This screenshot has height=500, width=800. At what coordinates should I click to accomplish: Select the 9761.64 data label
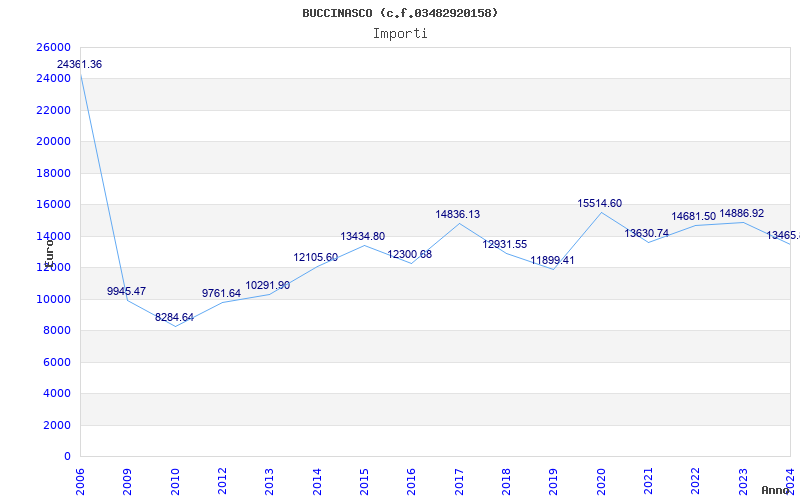click(221, 293)
